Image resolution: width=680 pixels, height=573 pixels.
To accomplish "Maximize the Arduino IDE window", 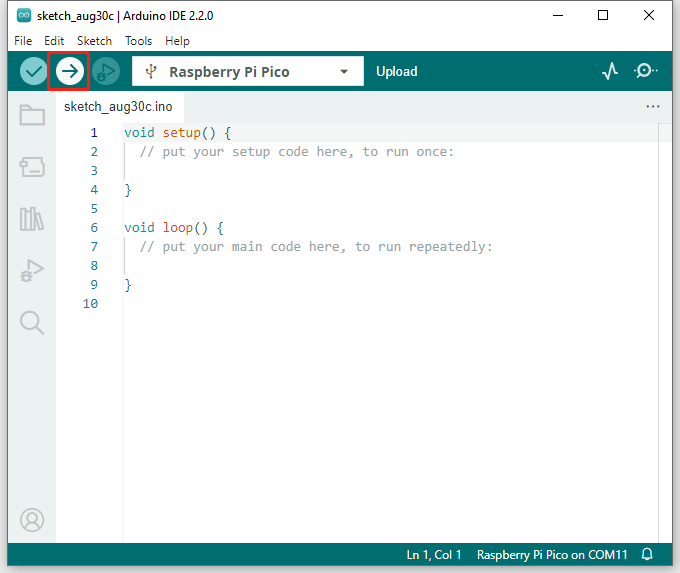I will click(x=603, y=16).
